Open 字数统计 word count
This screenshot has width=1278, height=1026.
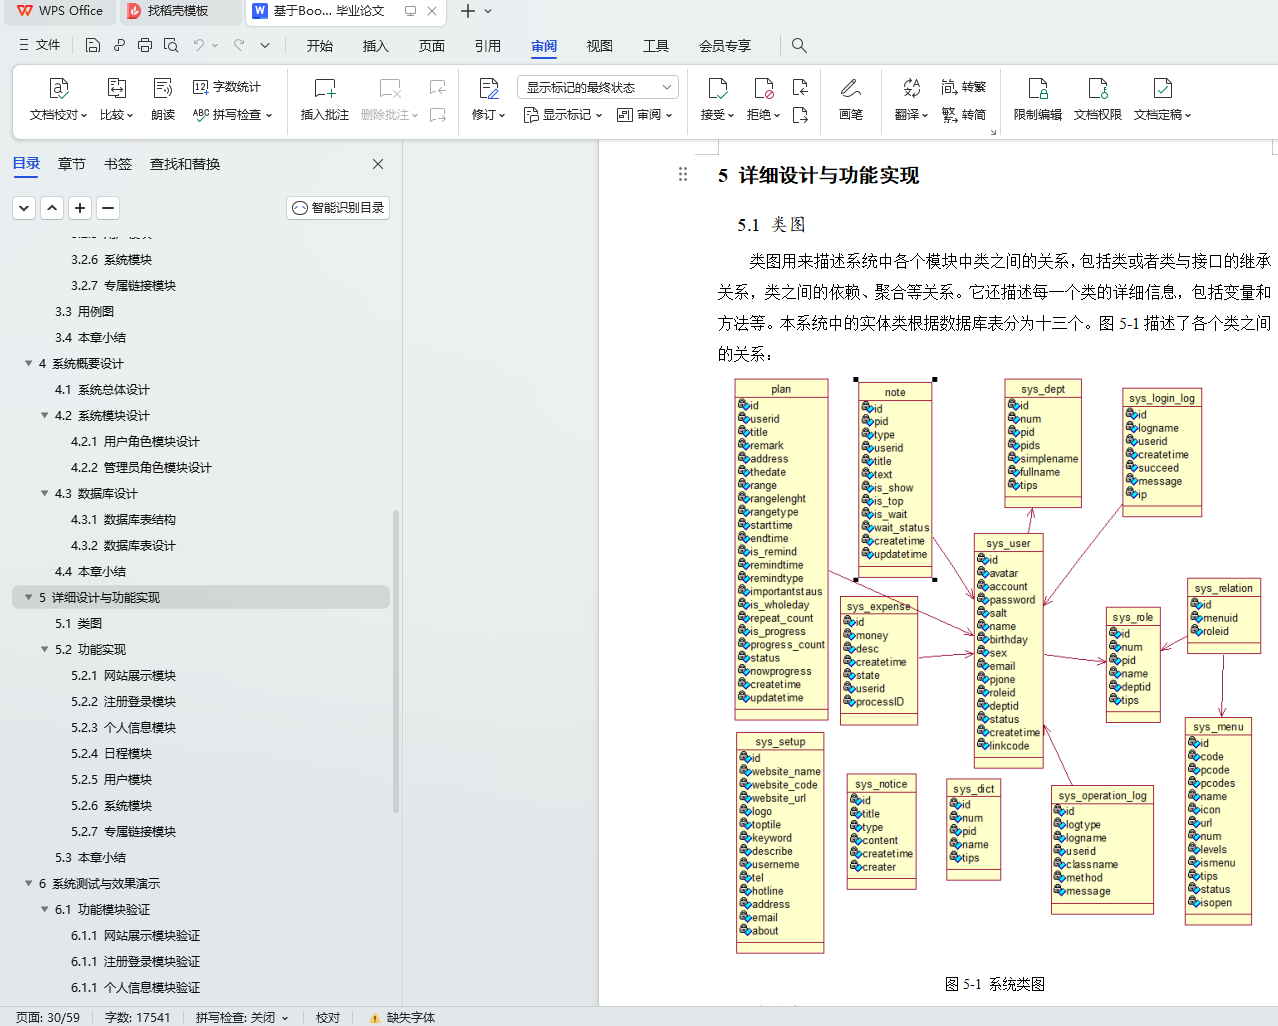click(x=227, y=87)
